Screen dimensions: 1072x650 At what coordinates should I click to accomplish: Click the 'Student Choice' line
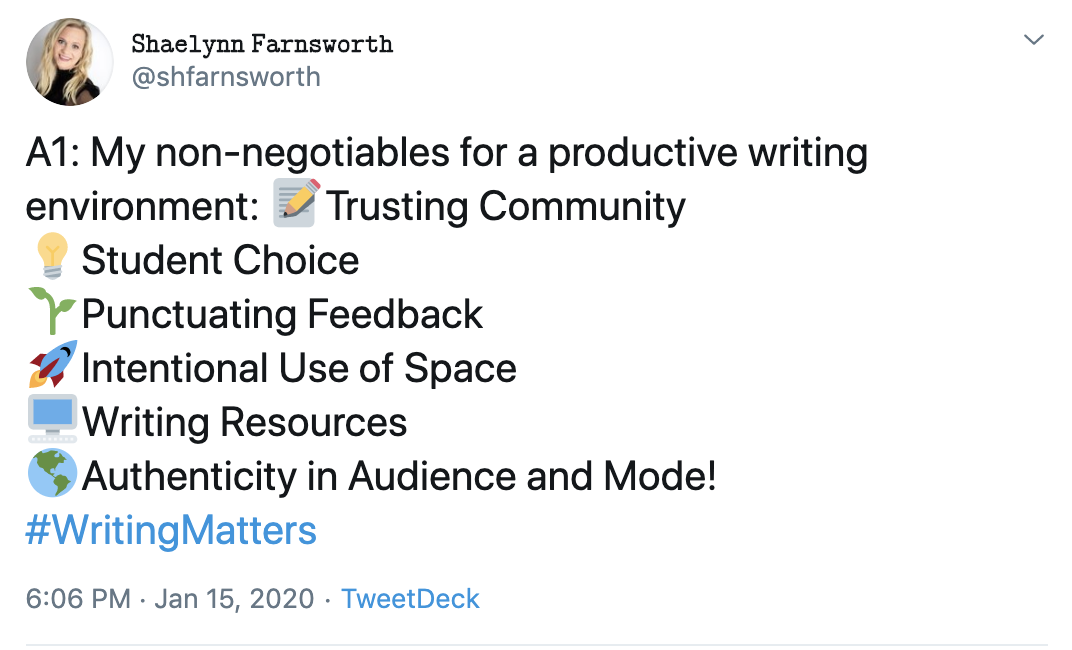pos(220,260)
